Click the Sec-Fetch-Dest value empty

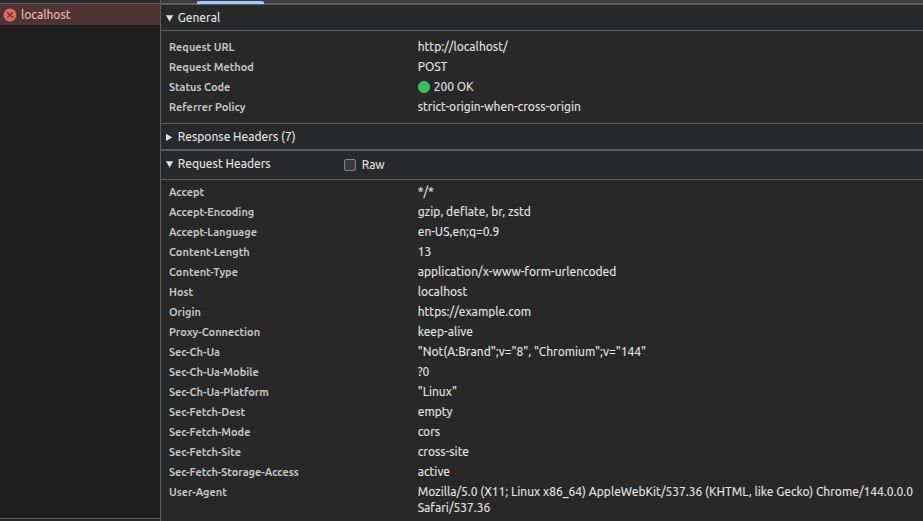coord(435,412)
